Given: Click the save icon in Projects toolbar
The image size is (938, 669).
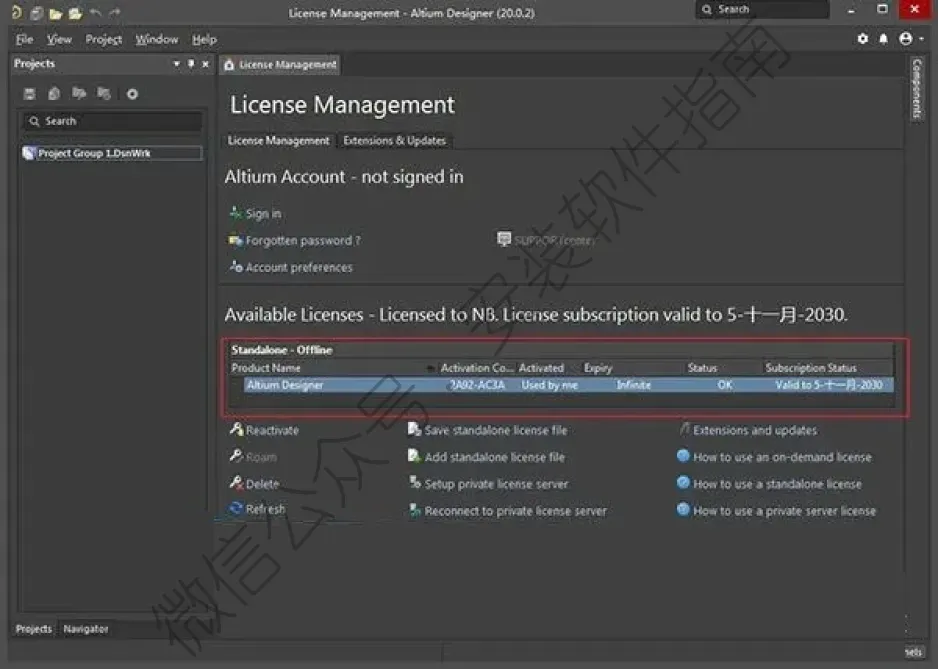Looking at the screenshot, I should [29, 93].
